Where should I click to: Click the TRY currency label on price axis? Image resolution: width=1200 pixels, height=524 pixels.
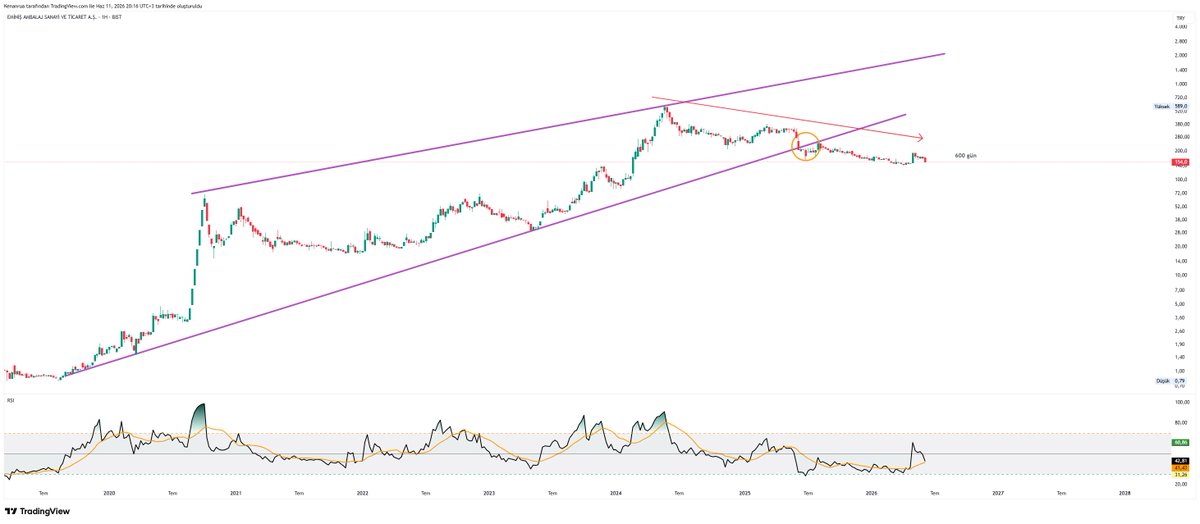click(1180, 18)
